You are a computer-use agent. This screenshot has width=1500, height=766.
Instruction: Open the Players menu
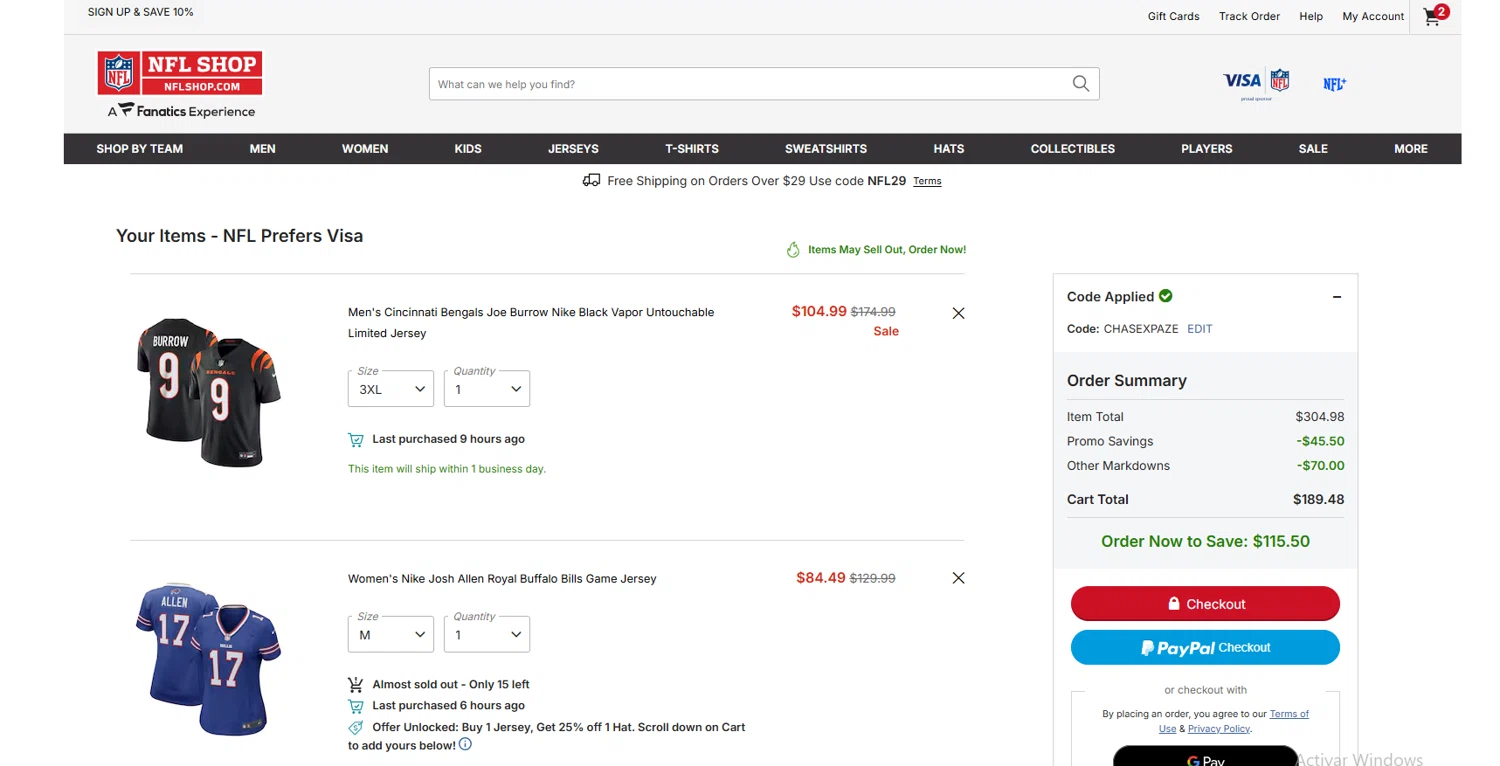[1207, 149]
